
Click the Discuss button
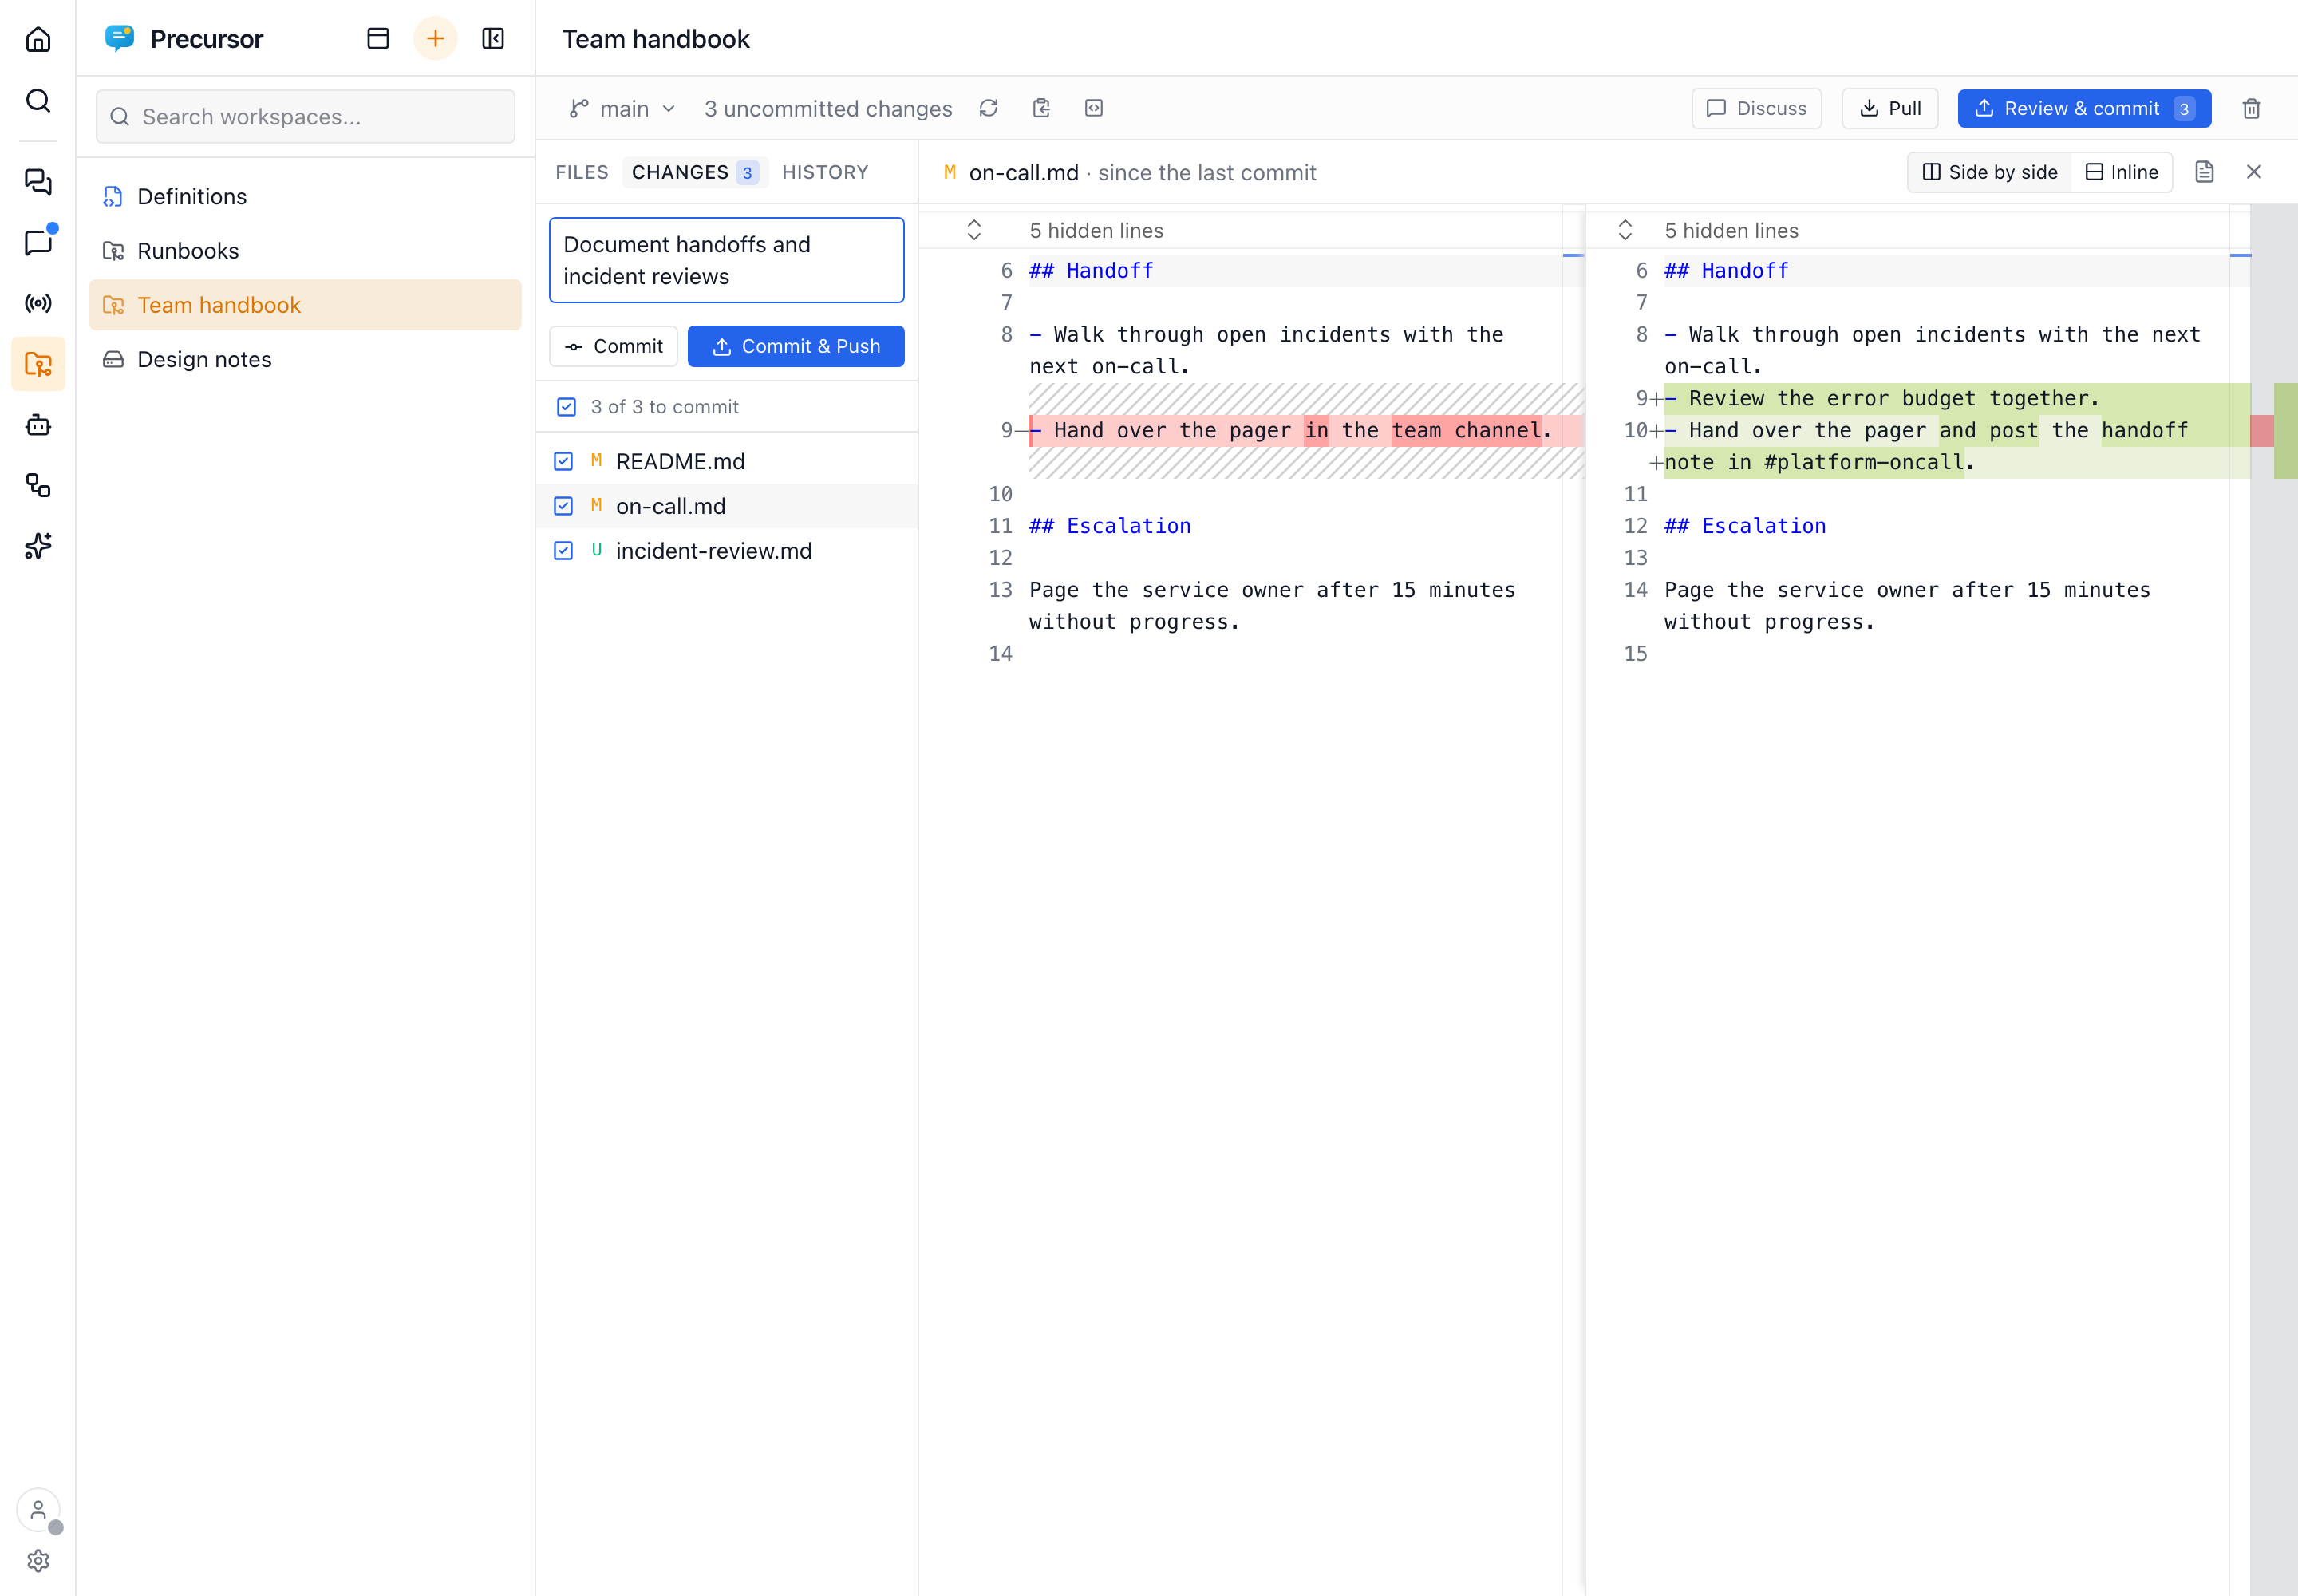pyautogui.click(x=1756, y=108)
